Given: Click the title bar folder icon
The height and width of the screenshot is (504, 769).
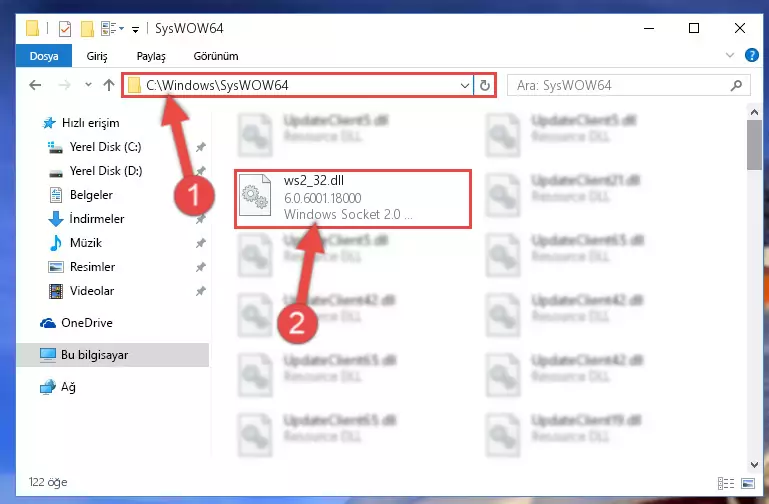Looking at the screenshot, I should point(32,28).
